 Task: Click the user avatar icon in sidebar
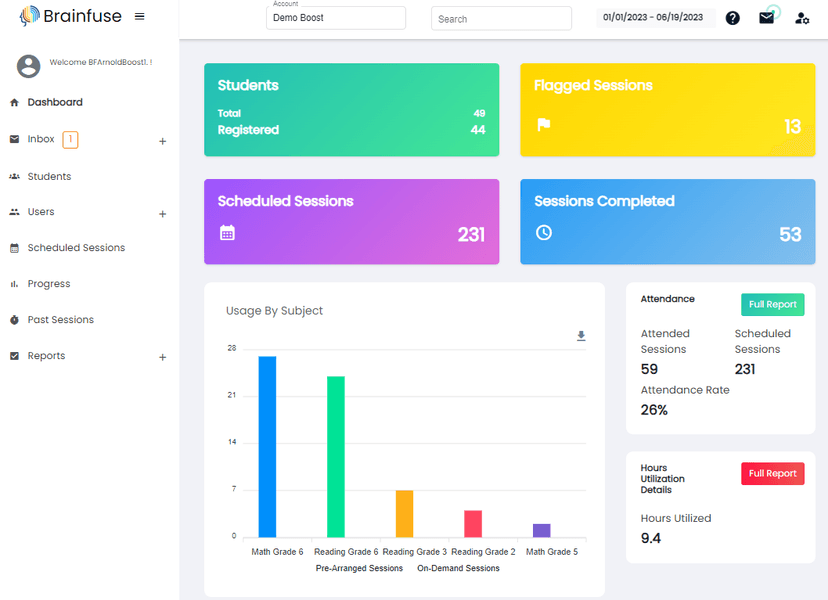click(29, 66)
